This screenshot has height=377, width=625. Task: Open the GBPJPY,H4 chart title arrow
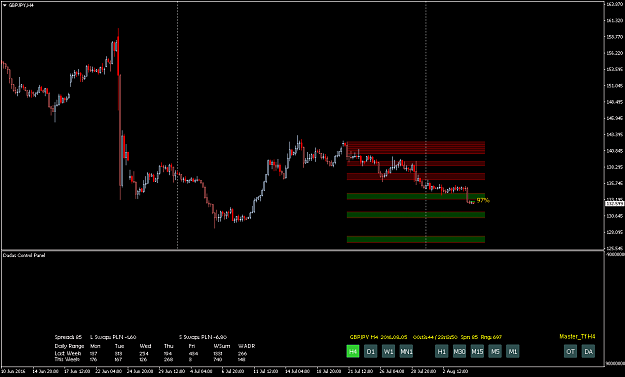point(4,5)
